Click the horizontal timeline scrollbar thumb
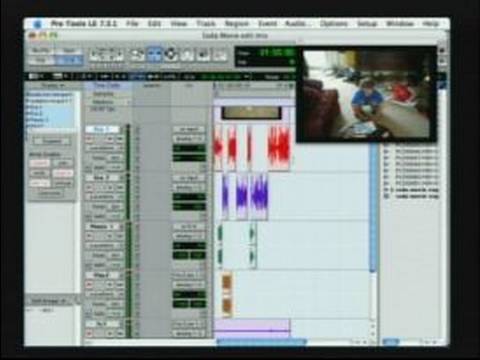 click(262, 342)
